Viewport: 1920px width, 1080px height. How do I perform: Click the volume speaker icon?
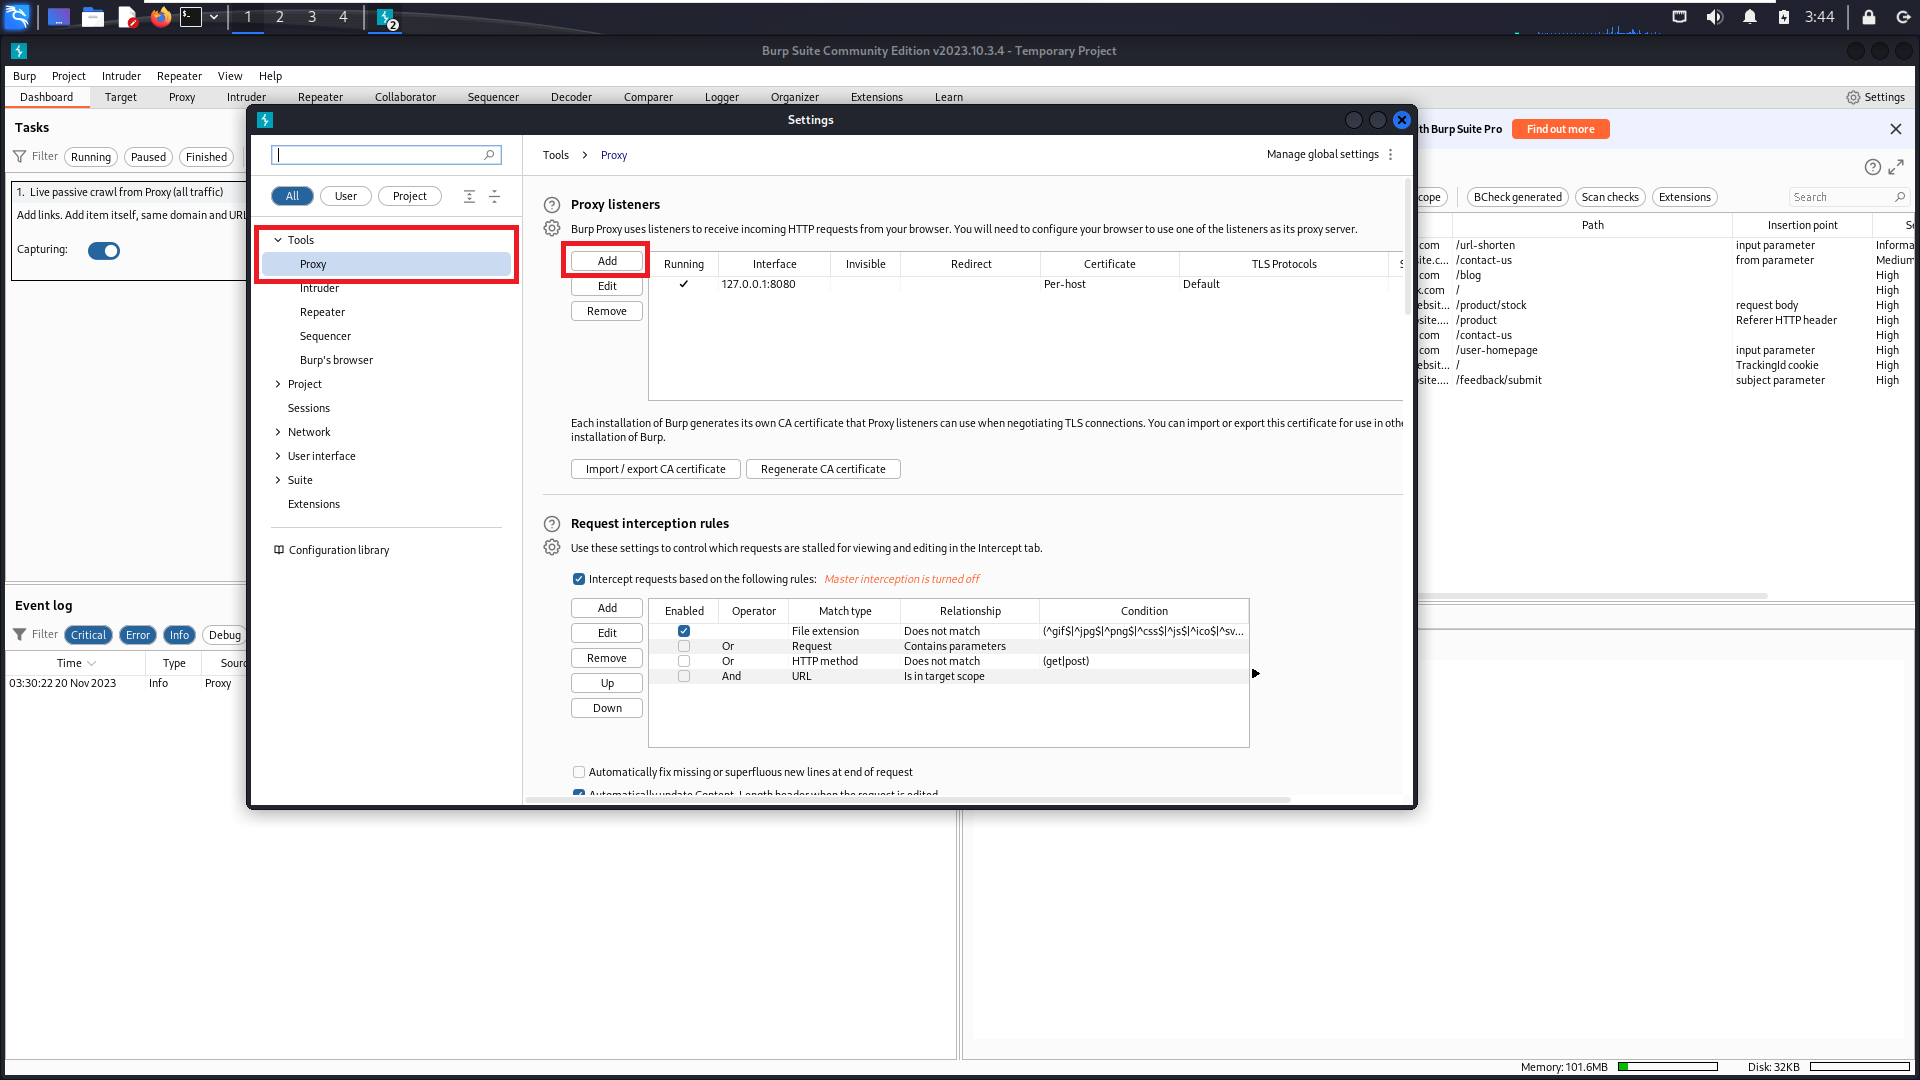point(1714,16)
